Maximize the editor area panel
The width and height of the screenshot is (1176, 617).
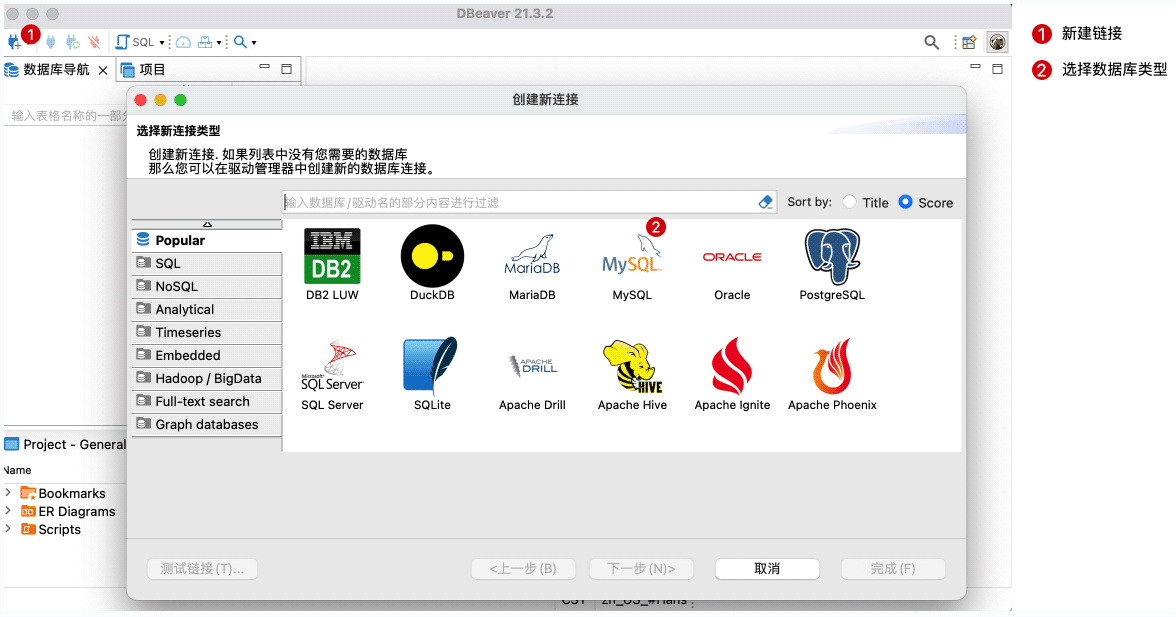point(997,69)
